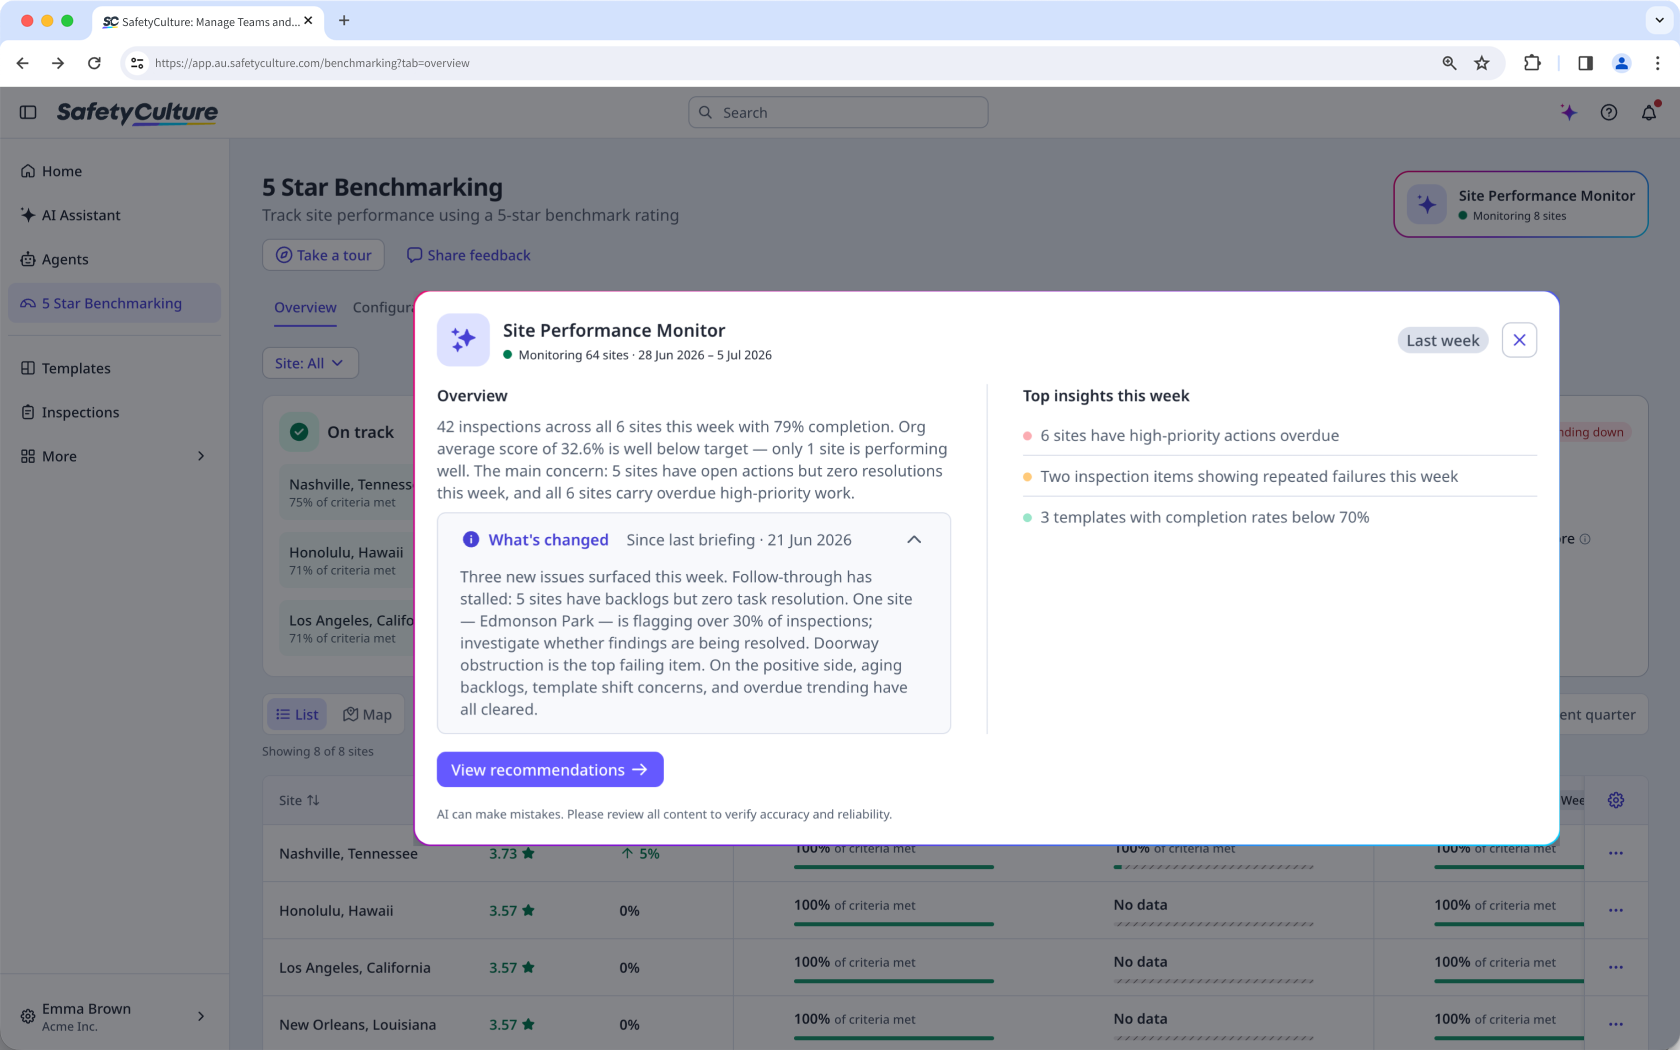This screenshot has width=1680, height=1050.
Task: Open browser extensions puzzle icon
Action: (1532, 63)
